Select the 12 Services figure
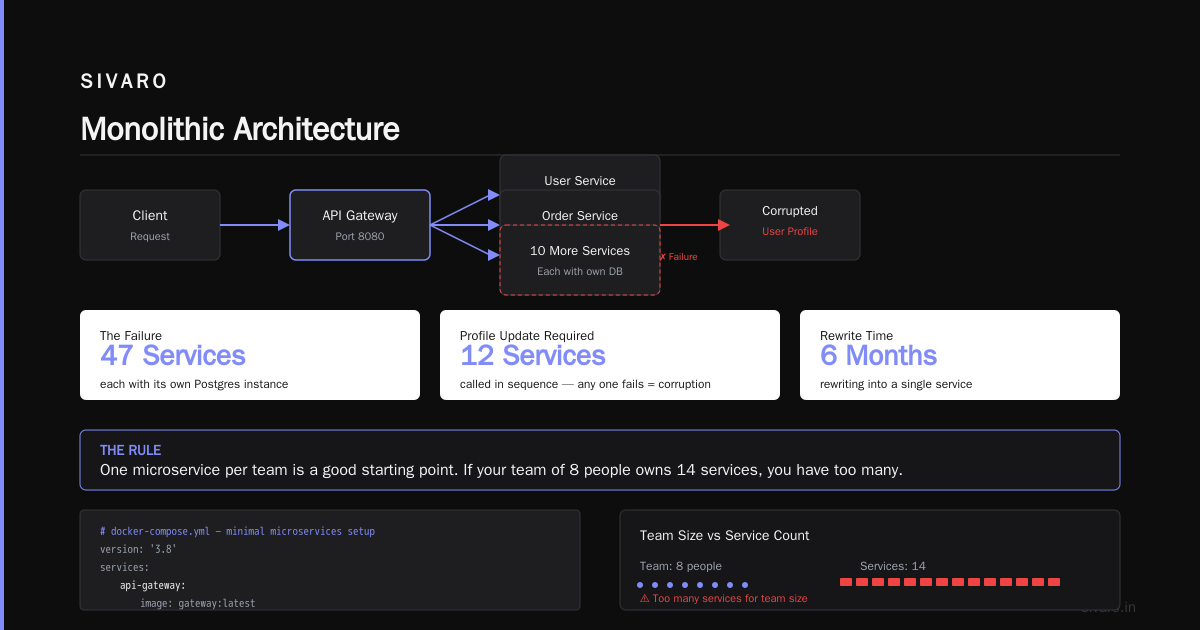The height and width of the screenshot is (630, 1200). (533, 356)
